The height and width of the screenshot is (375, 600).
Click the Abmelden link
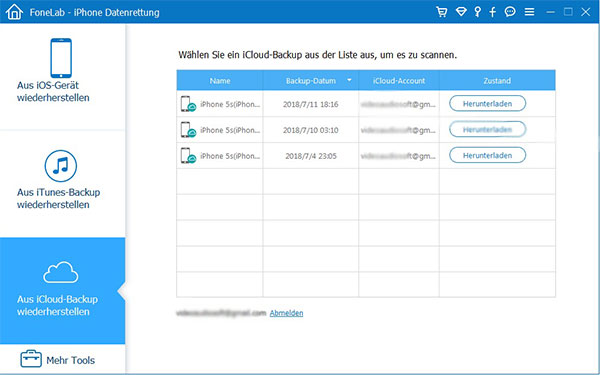[x=286, y=313]
